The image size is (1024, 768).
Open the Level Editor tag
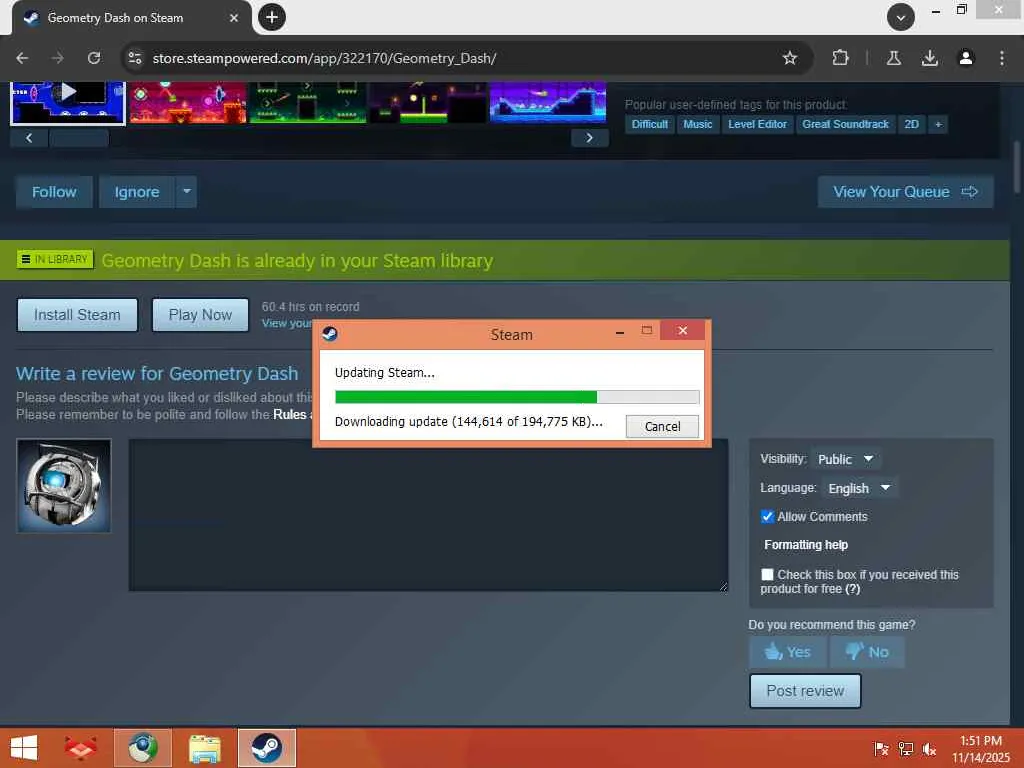[x=757, y=124]
